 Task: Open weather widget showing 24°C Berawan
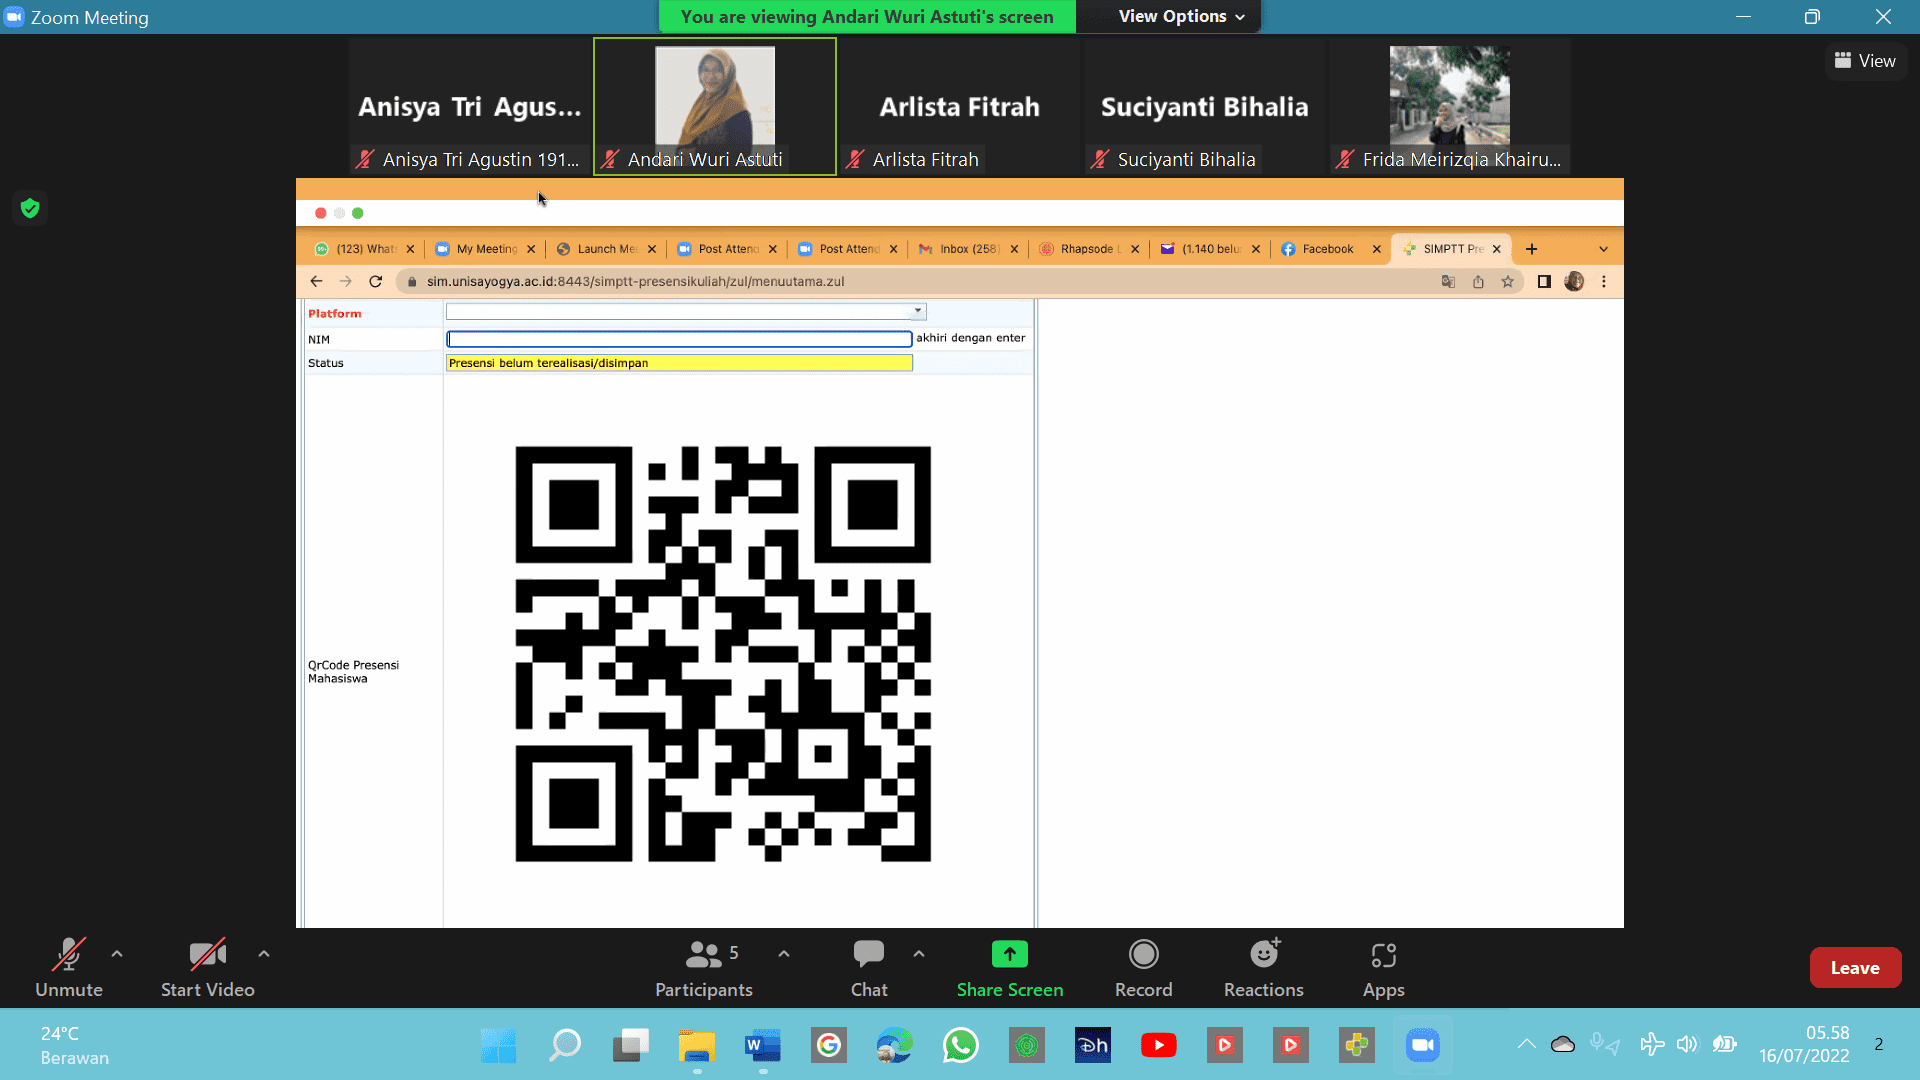click(x=75, y=1045)
